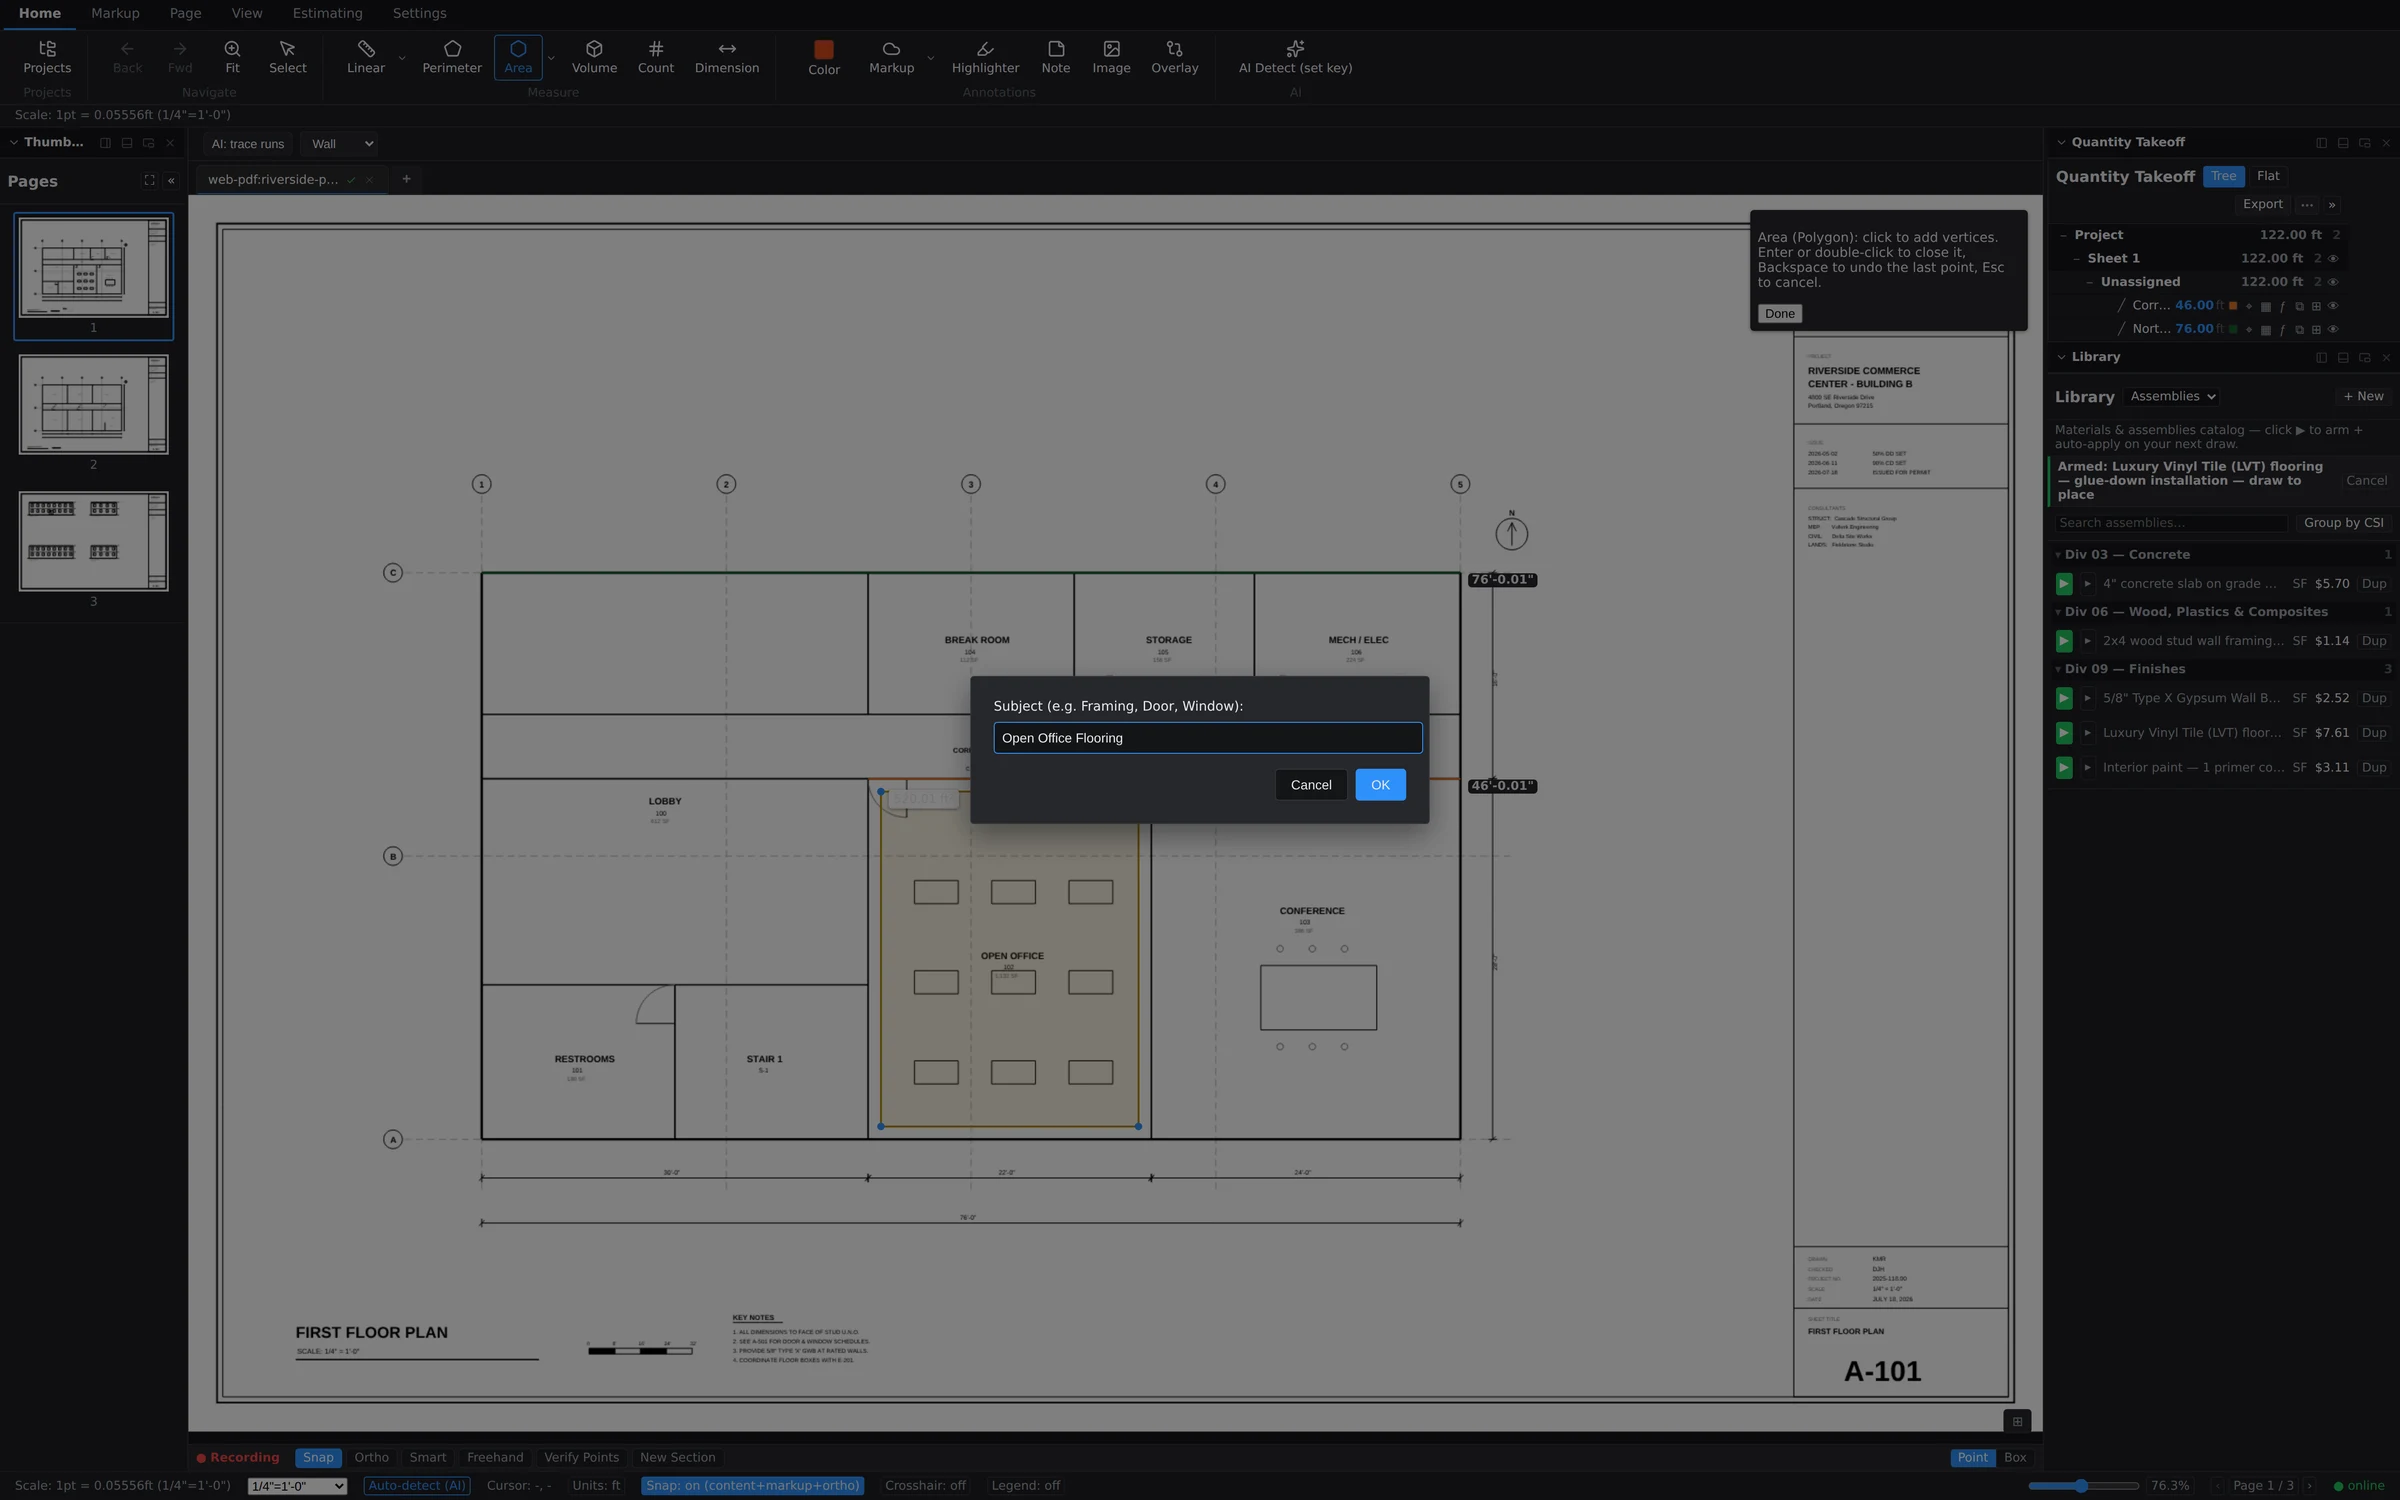Click Cancel in the Subject dialog

(x=1310, y=785)
